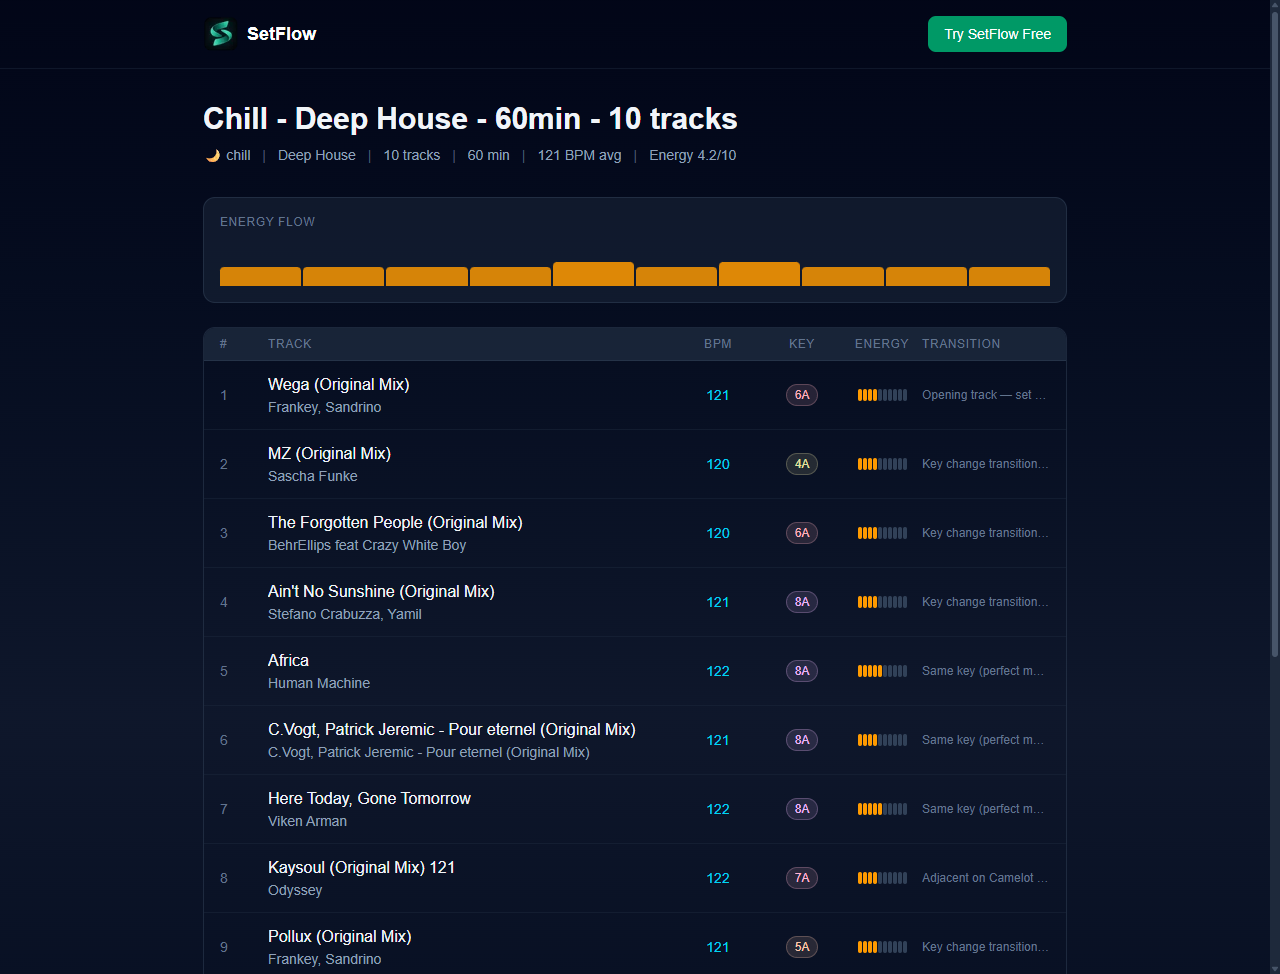1280x974 pixels.
Task: Click the 4A key badge for MZ
Action: (x=801, y=463)
